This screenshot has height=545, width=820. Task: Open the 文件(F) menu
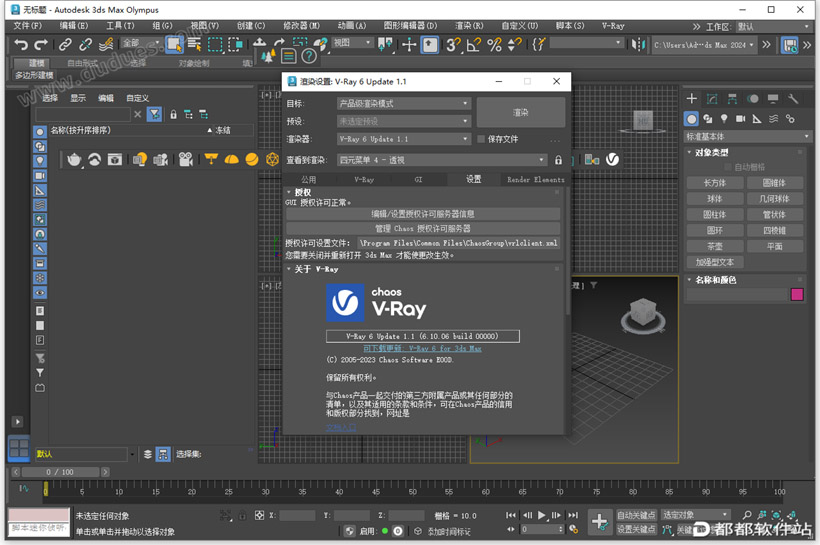(x=28, y=26)
